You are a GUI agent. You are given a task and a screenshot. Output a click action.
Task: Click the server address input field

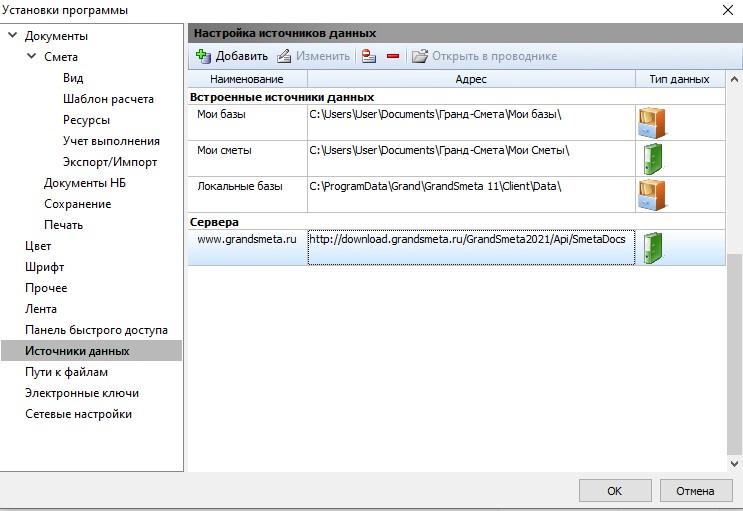tap(471, 248)
